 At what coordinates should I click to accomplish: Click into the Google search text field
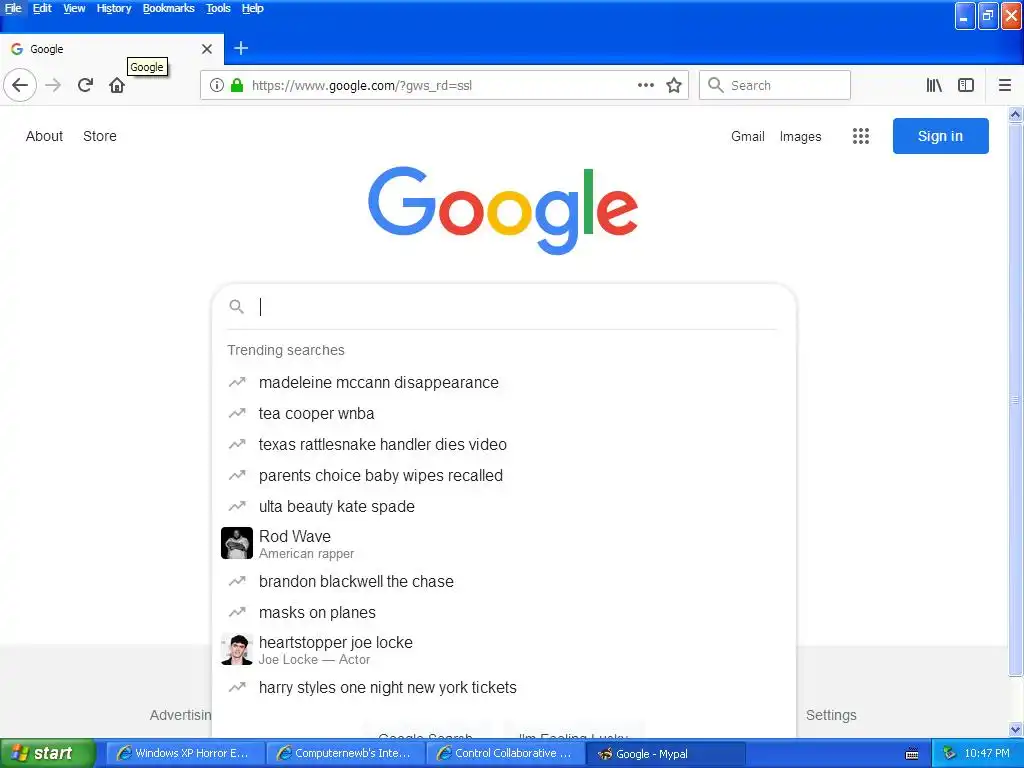coord(516,306)
